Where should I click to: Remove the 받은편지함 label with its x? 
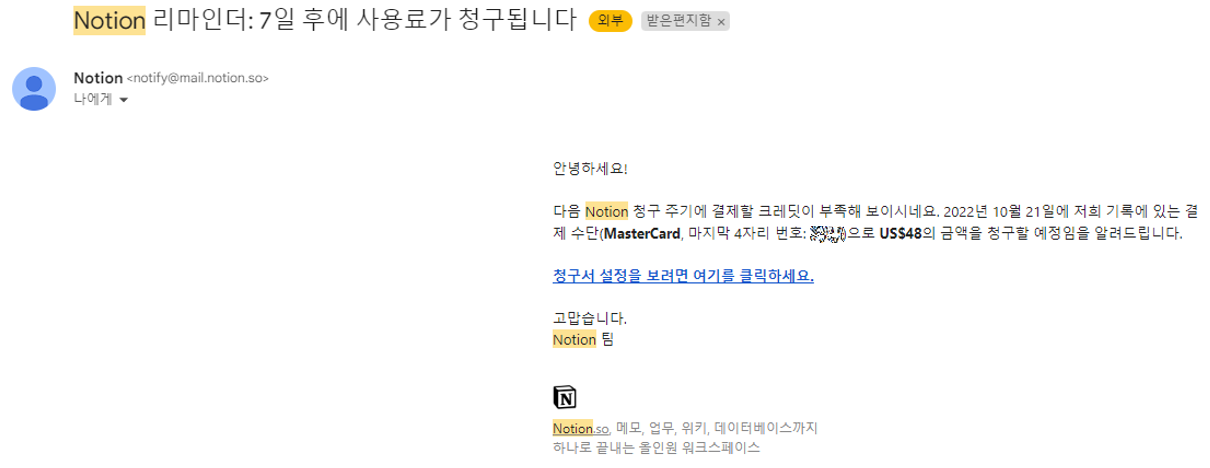tap(722, 21)
